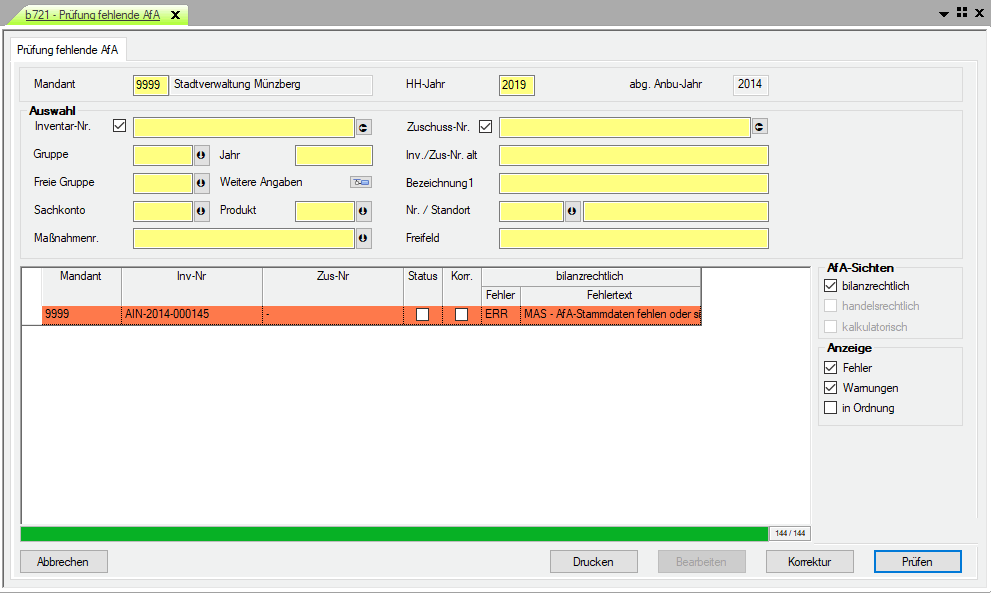This screenshot has height=593, width=993.
Task: Click the Drucken button
Action: [x=593, y=562]
